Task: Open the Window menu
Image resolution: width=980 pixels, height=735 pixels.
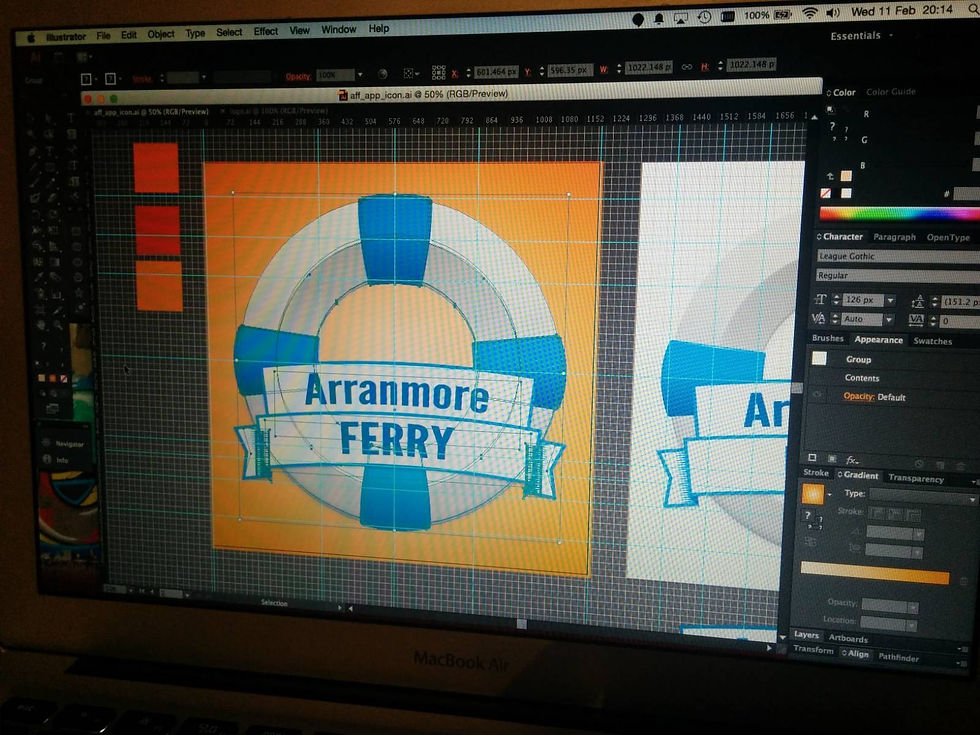Action: 339,29
